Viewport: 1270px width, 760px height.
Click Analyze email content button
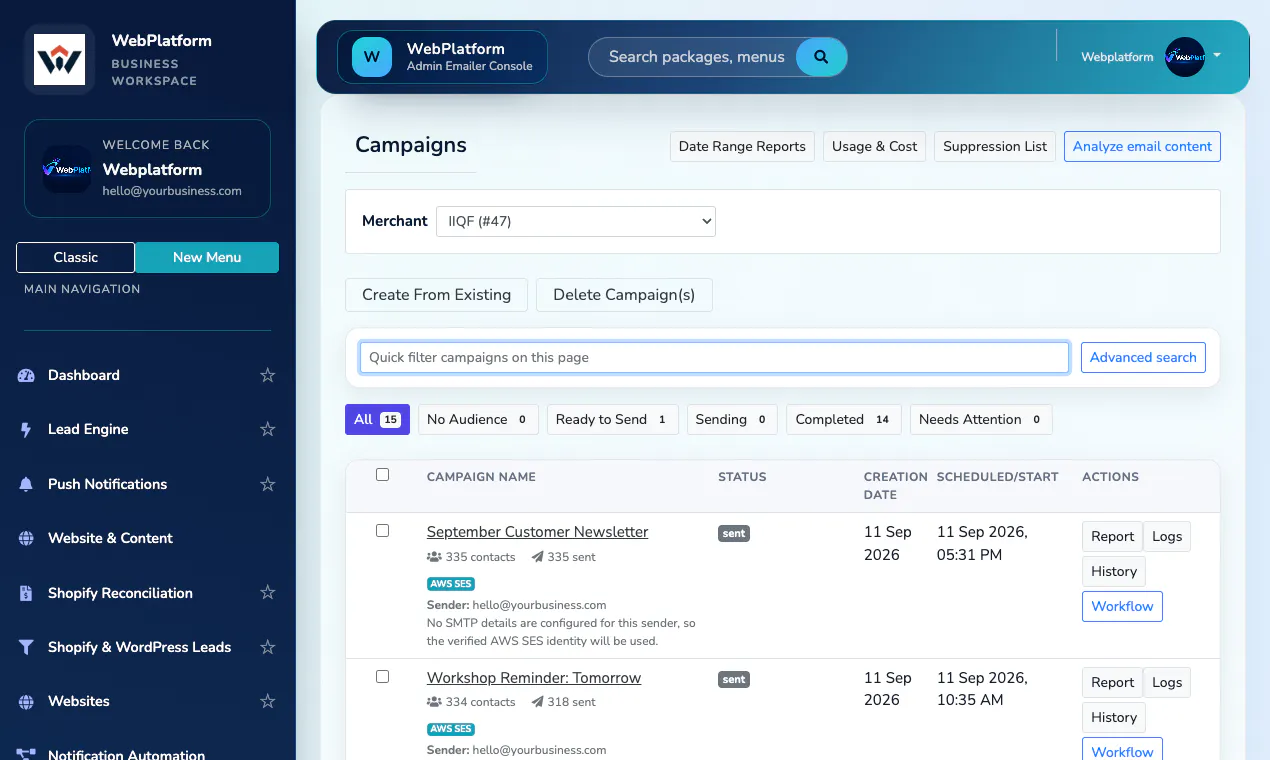[1142, 146]
